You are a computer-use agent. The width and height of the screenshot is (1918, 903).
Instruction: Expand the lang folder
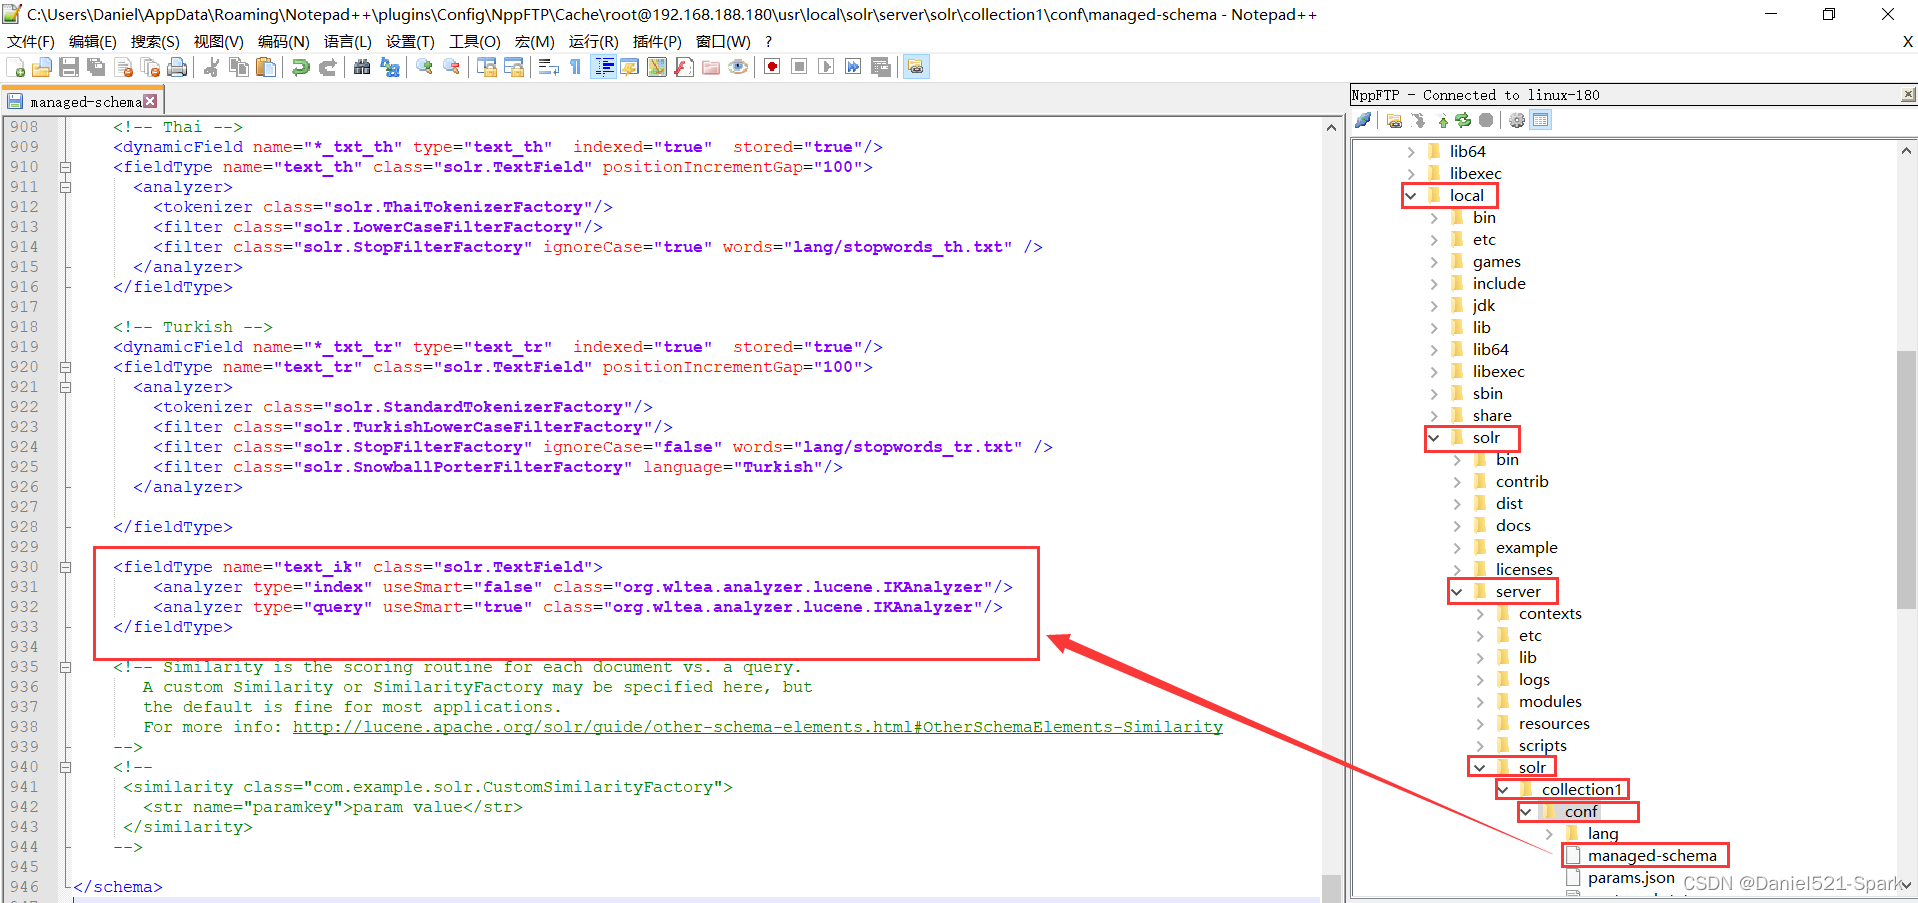[x=1549, y=834]
